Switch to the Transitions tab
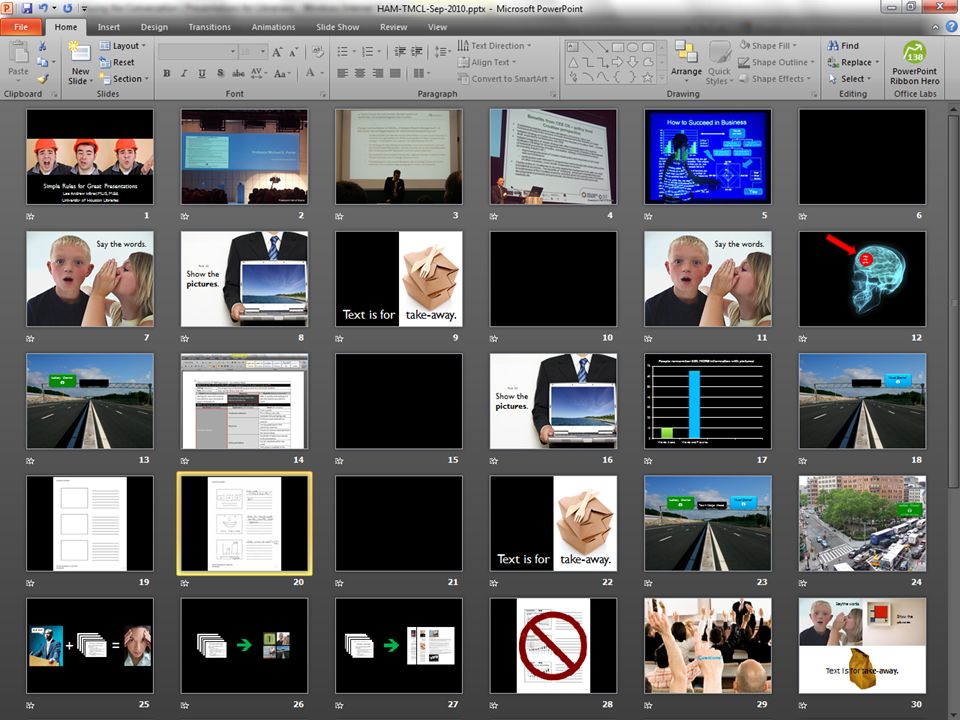 pyautogui.click(x=209, y=27)
